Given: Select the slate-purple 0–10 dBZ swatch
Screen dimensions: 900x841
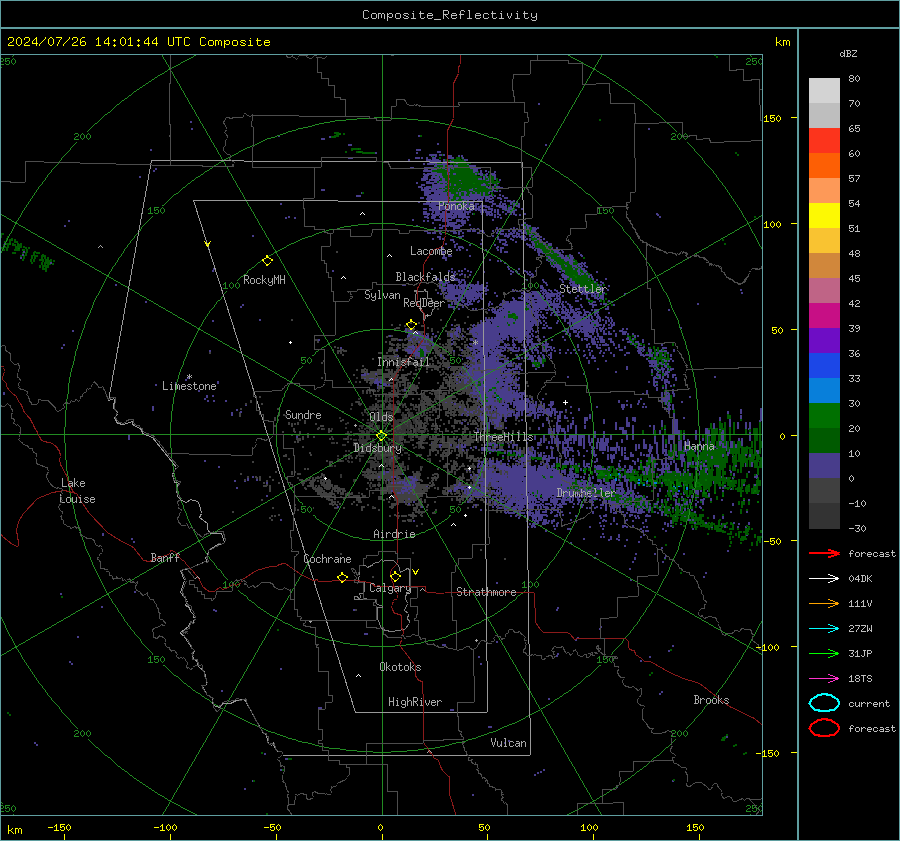Looking at the screenshot, I should point(824,466).
